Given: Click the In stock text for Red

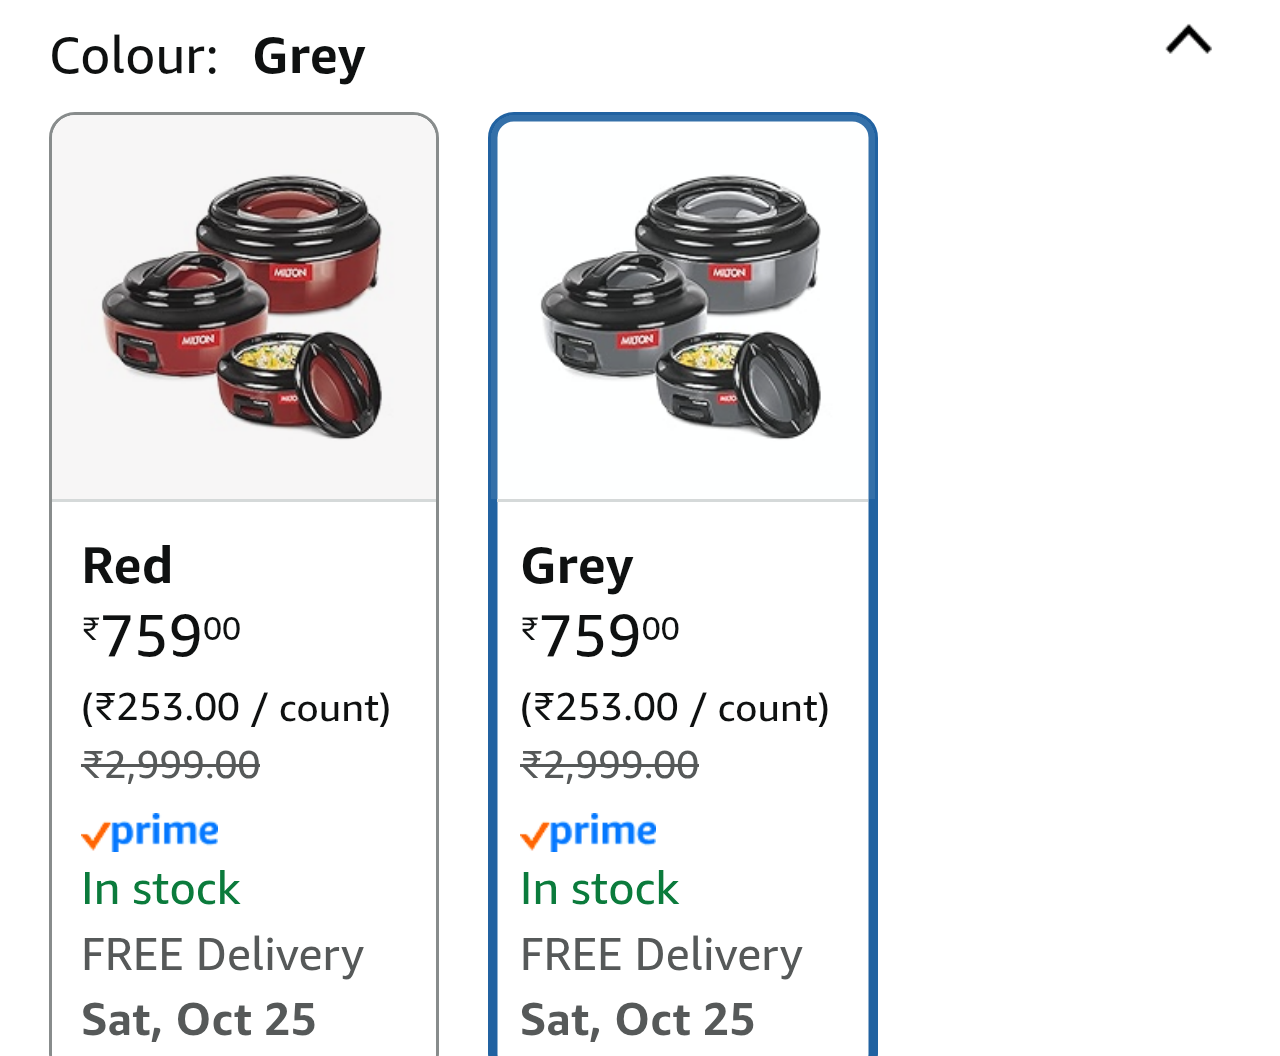Looking at the screenshot, I should click(160, 888).
